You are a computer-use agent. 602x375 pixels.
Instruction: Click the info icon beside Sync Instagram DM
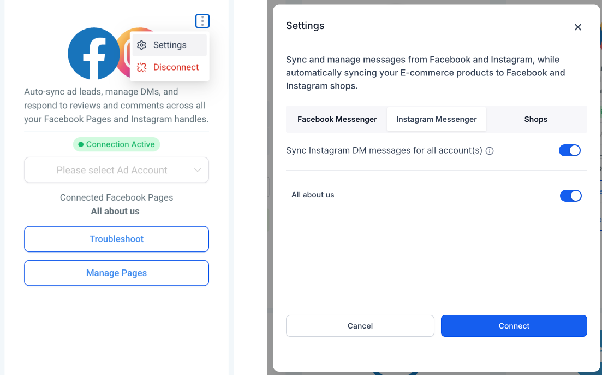tap(490, 151)
